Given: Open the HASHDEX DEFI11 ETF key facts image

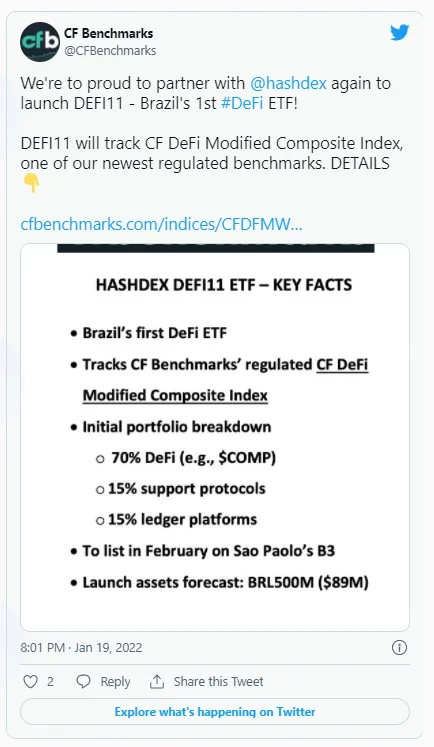Looking at the screenshot, I should [215, 437].
